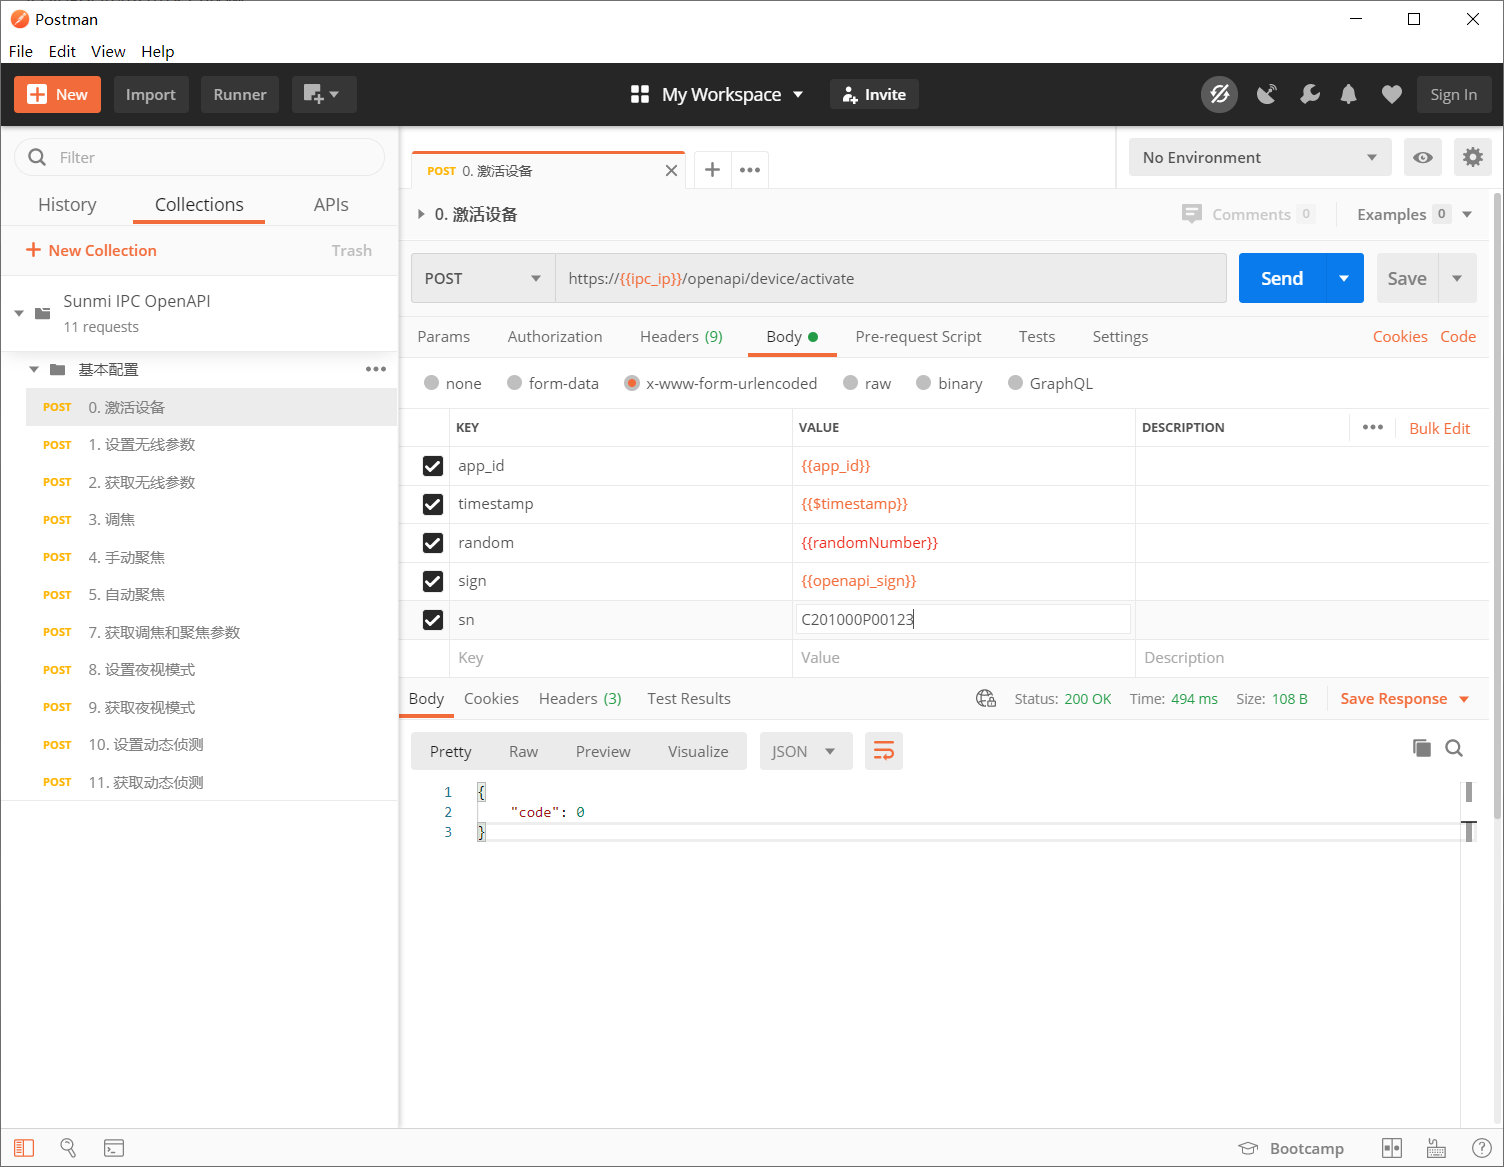Open the 基本配置 folder three-dots menu
Viewport: 1504px width, 1167px height.
[376, 369]
